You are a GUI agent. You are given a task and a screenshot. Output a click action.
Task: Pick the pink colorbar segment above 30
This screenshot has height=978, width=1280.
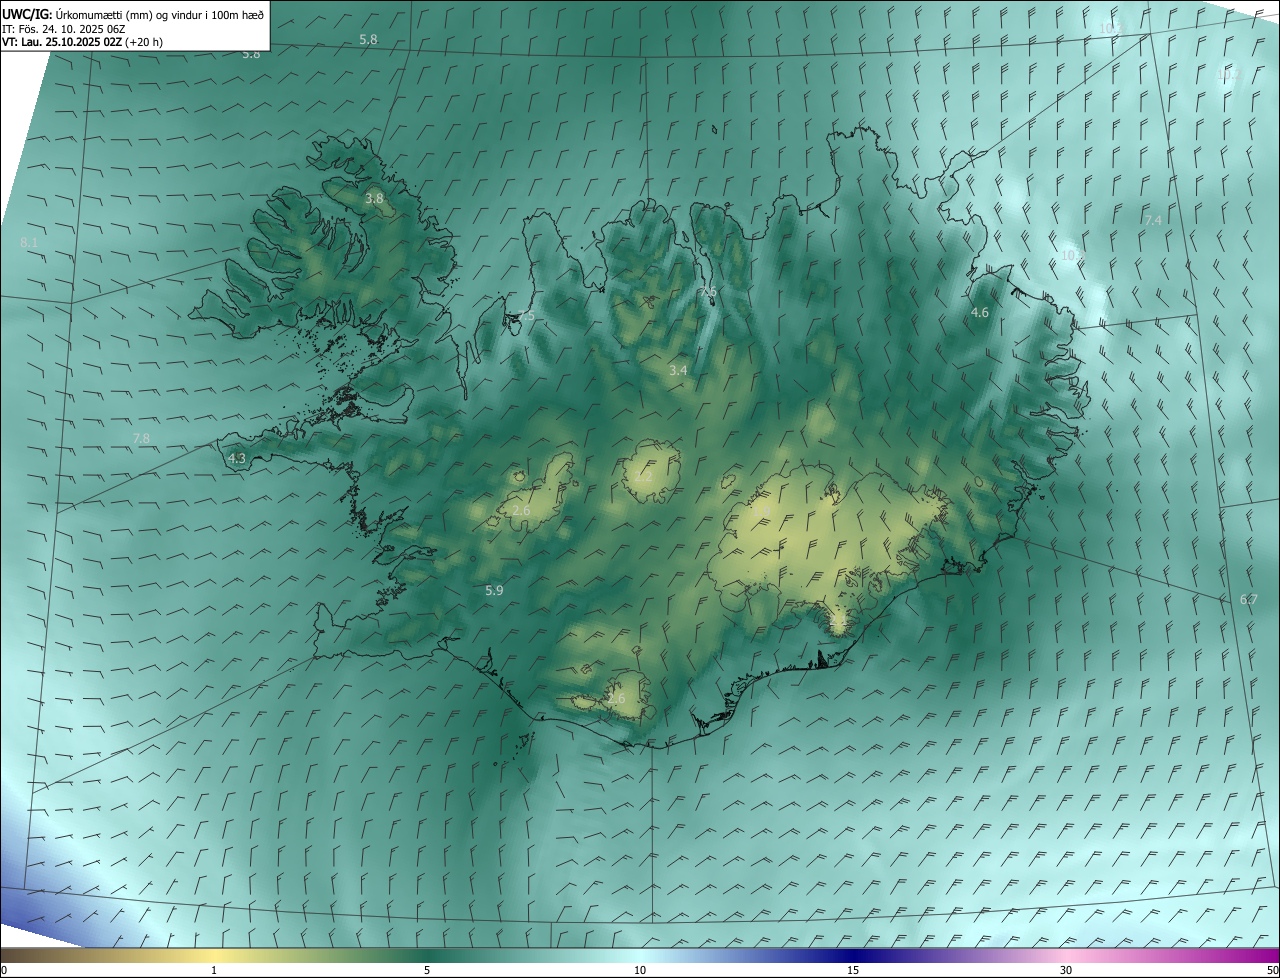pos(1066,955)
